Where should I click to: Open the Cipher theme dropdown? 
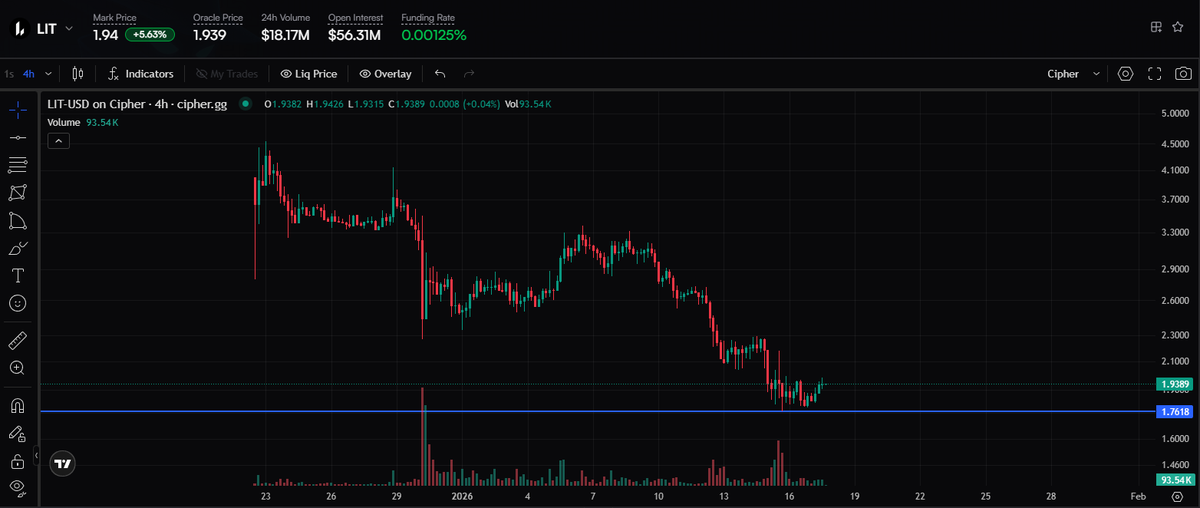point(1074,74)
